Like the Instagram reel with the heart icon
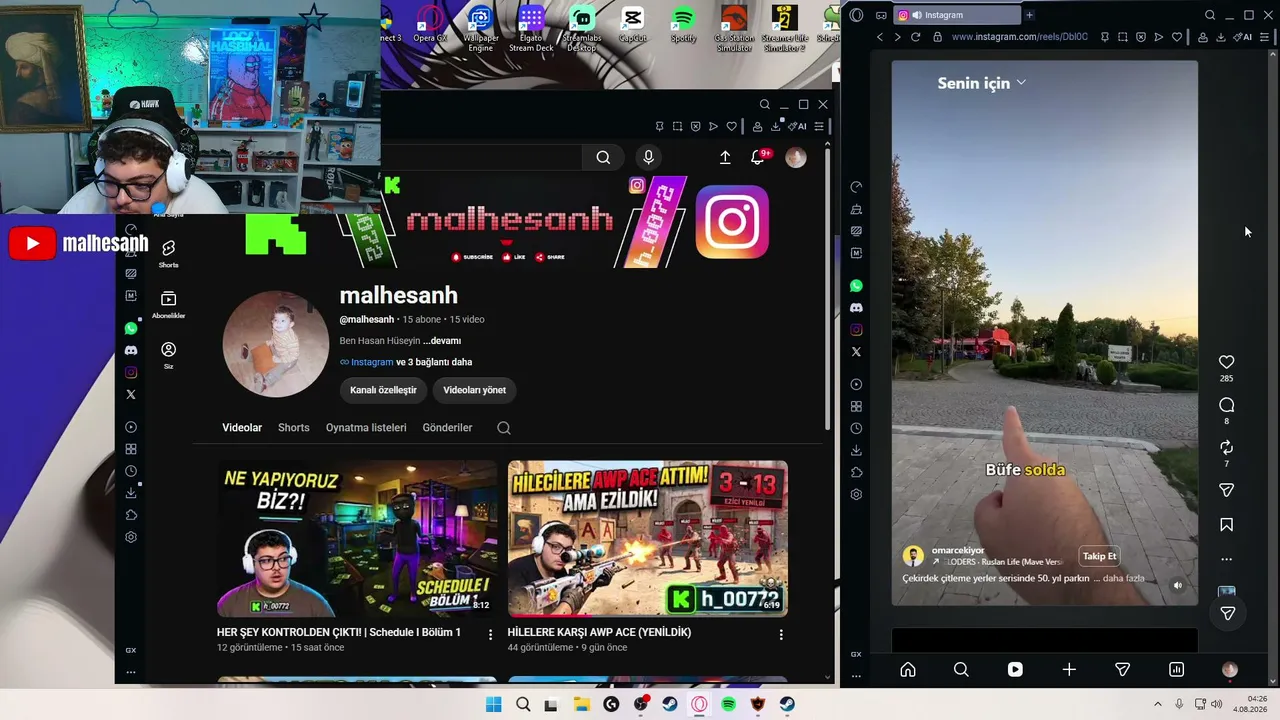The height and width of the screenshot is (720, 1280). (1226, 362)
